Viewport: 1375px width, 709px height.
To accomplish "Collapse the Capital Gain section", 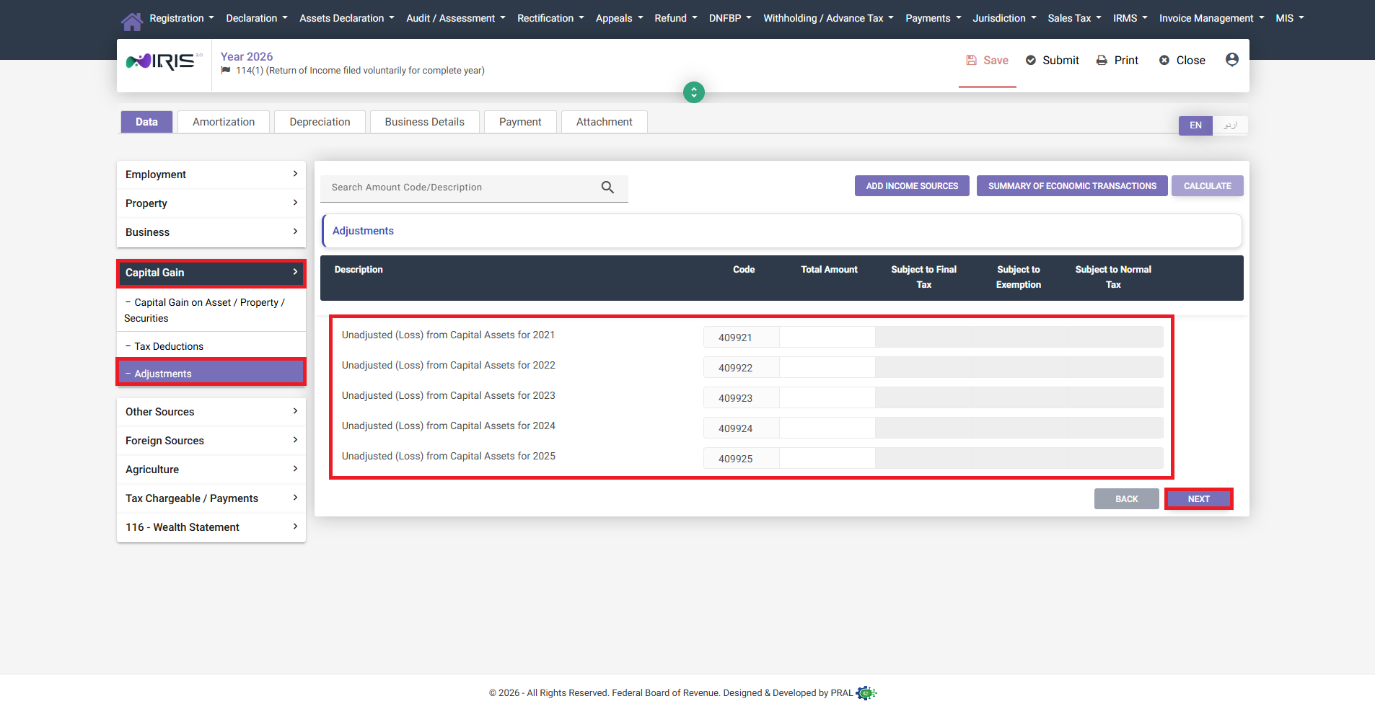I will coord(211,272).
